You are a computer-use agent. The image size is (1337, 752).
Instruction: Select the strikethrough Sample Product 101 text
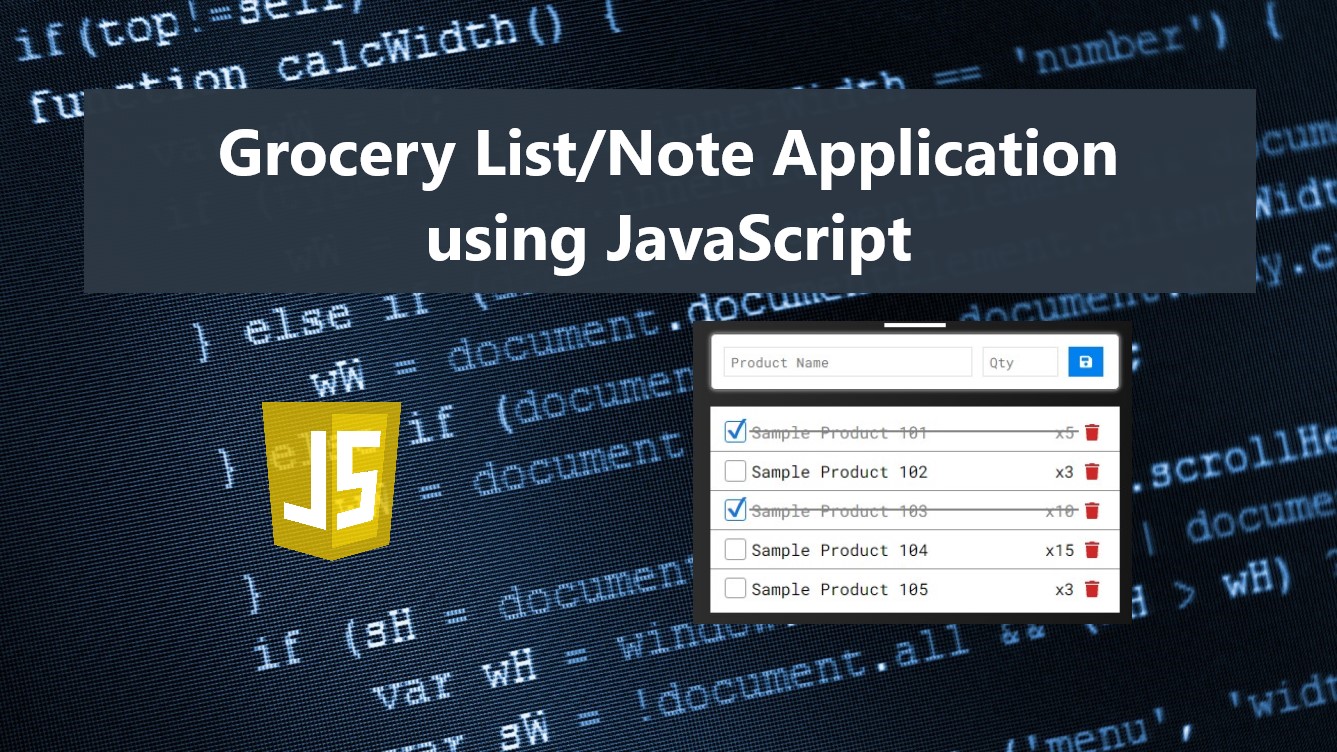pyautogui.click(x=838, y=432)
